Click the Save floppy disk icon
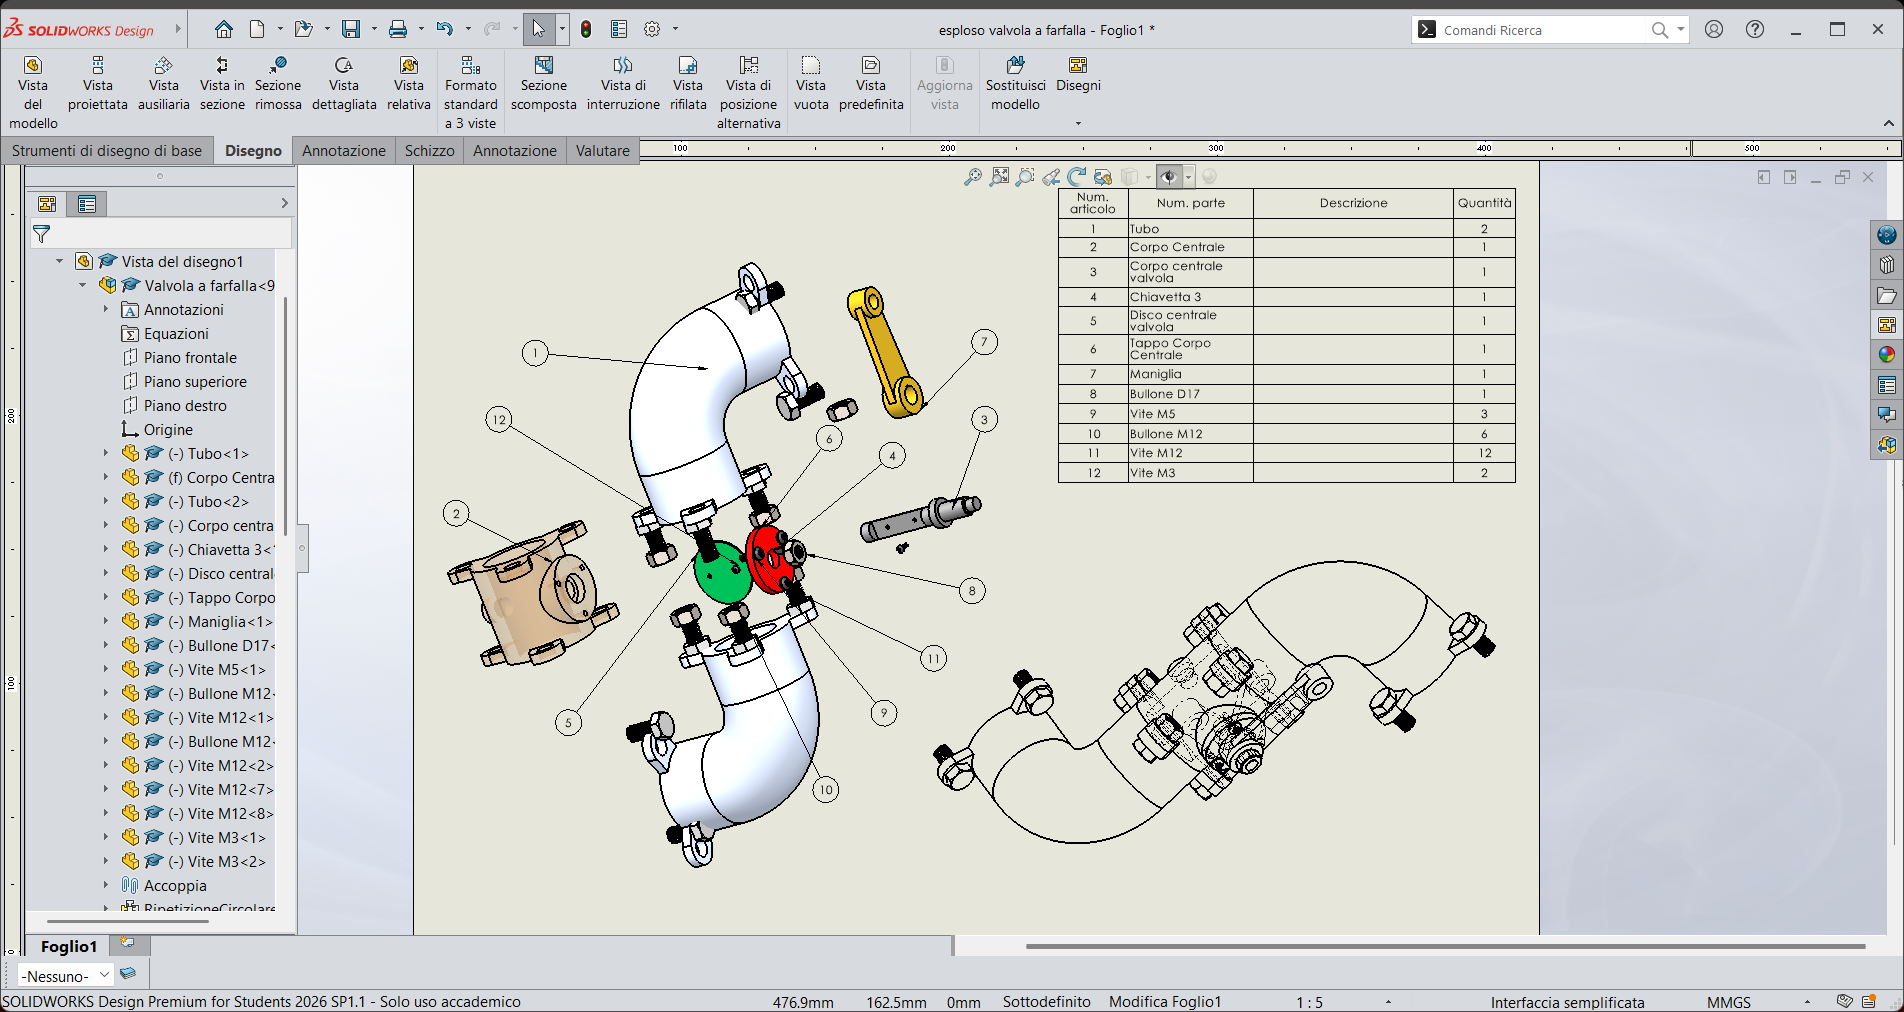This screenshot has height=1012, width=1904. (x=351, y=29)
